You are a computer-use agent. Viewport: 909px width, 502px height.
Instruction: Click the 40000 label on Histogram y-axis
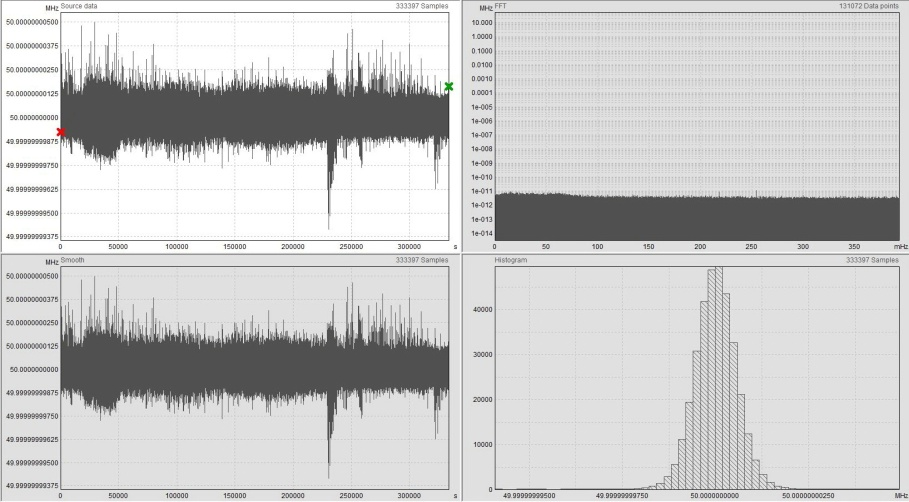482,310
